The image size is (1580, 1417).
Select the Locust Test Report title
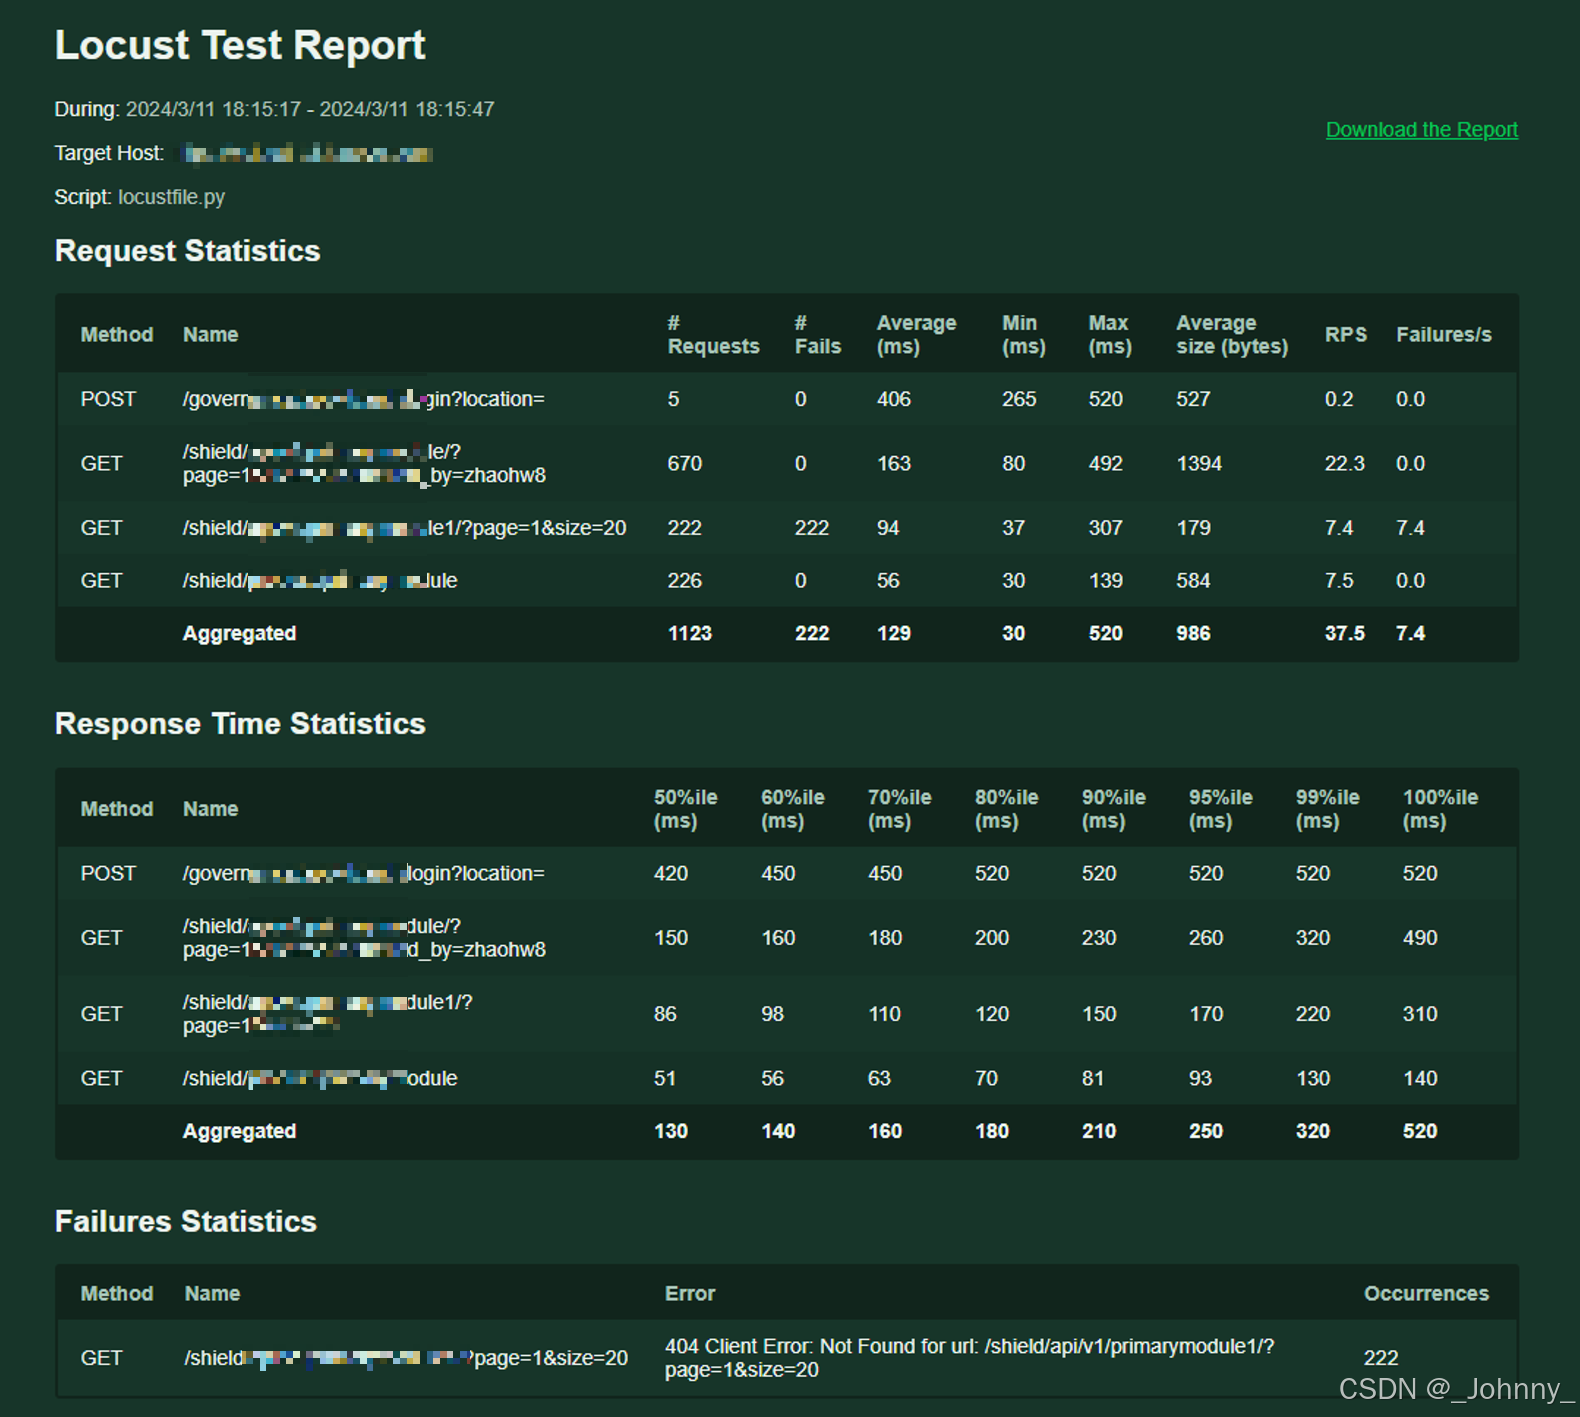coord(240,45)
